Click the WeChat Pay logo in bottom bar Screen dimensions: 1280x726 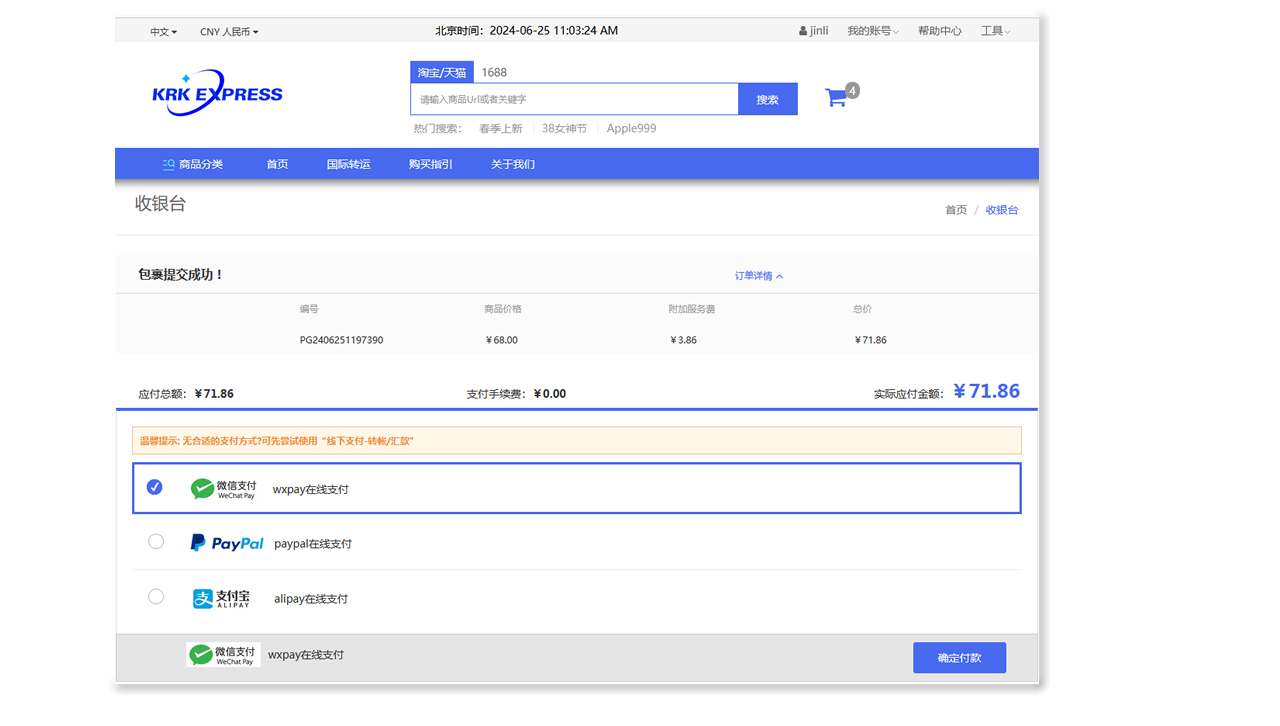(223, 655)
